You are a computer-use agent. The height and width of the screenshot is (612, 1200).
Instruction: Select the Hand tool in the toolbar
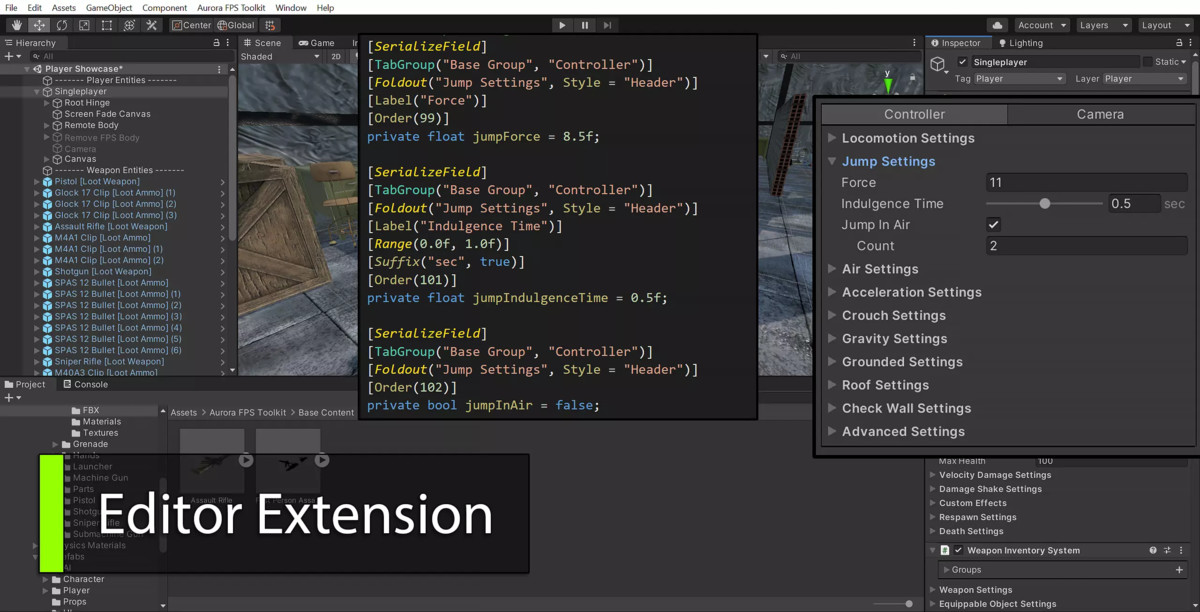(17, 25)
